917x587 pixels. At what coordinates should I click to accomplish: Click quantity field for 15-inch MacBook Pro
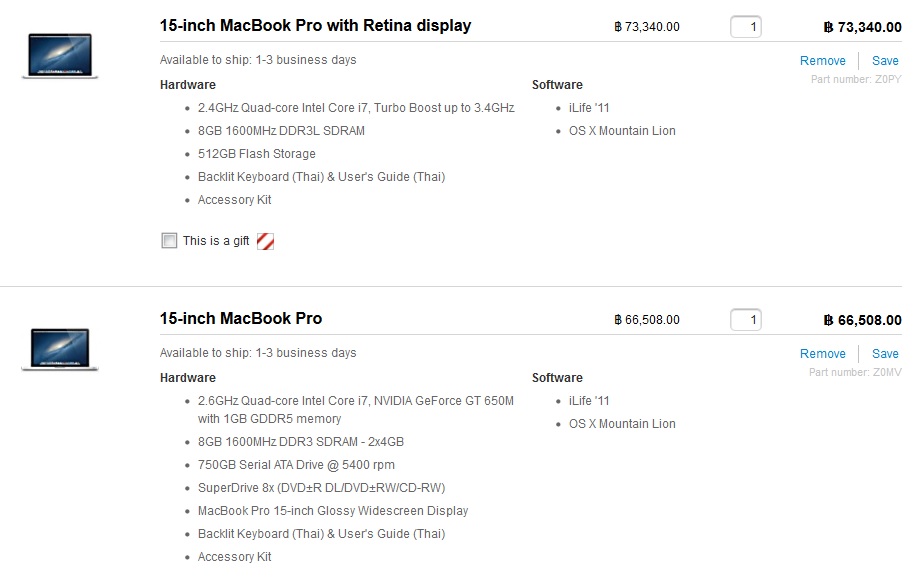(746, 320)
